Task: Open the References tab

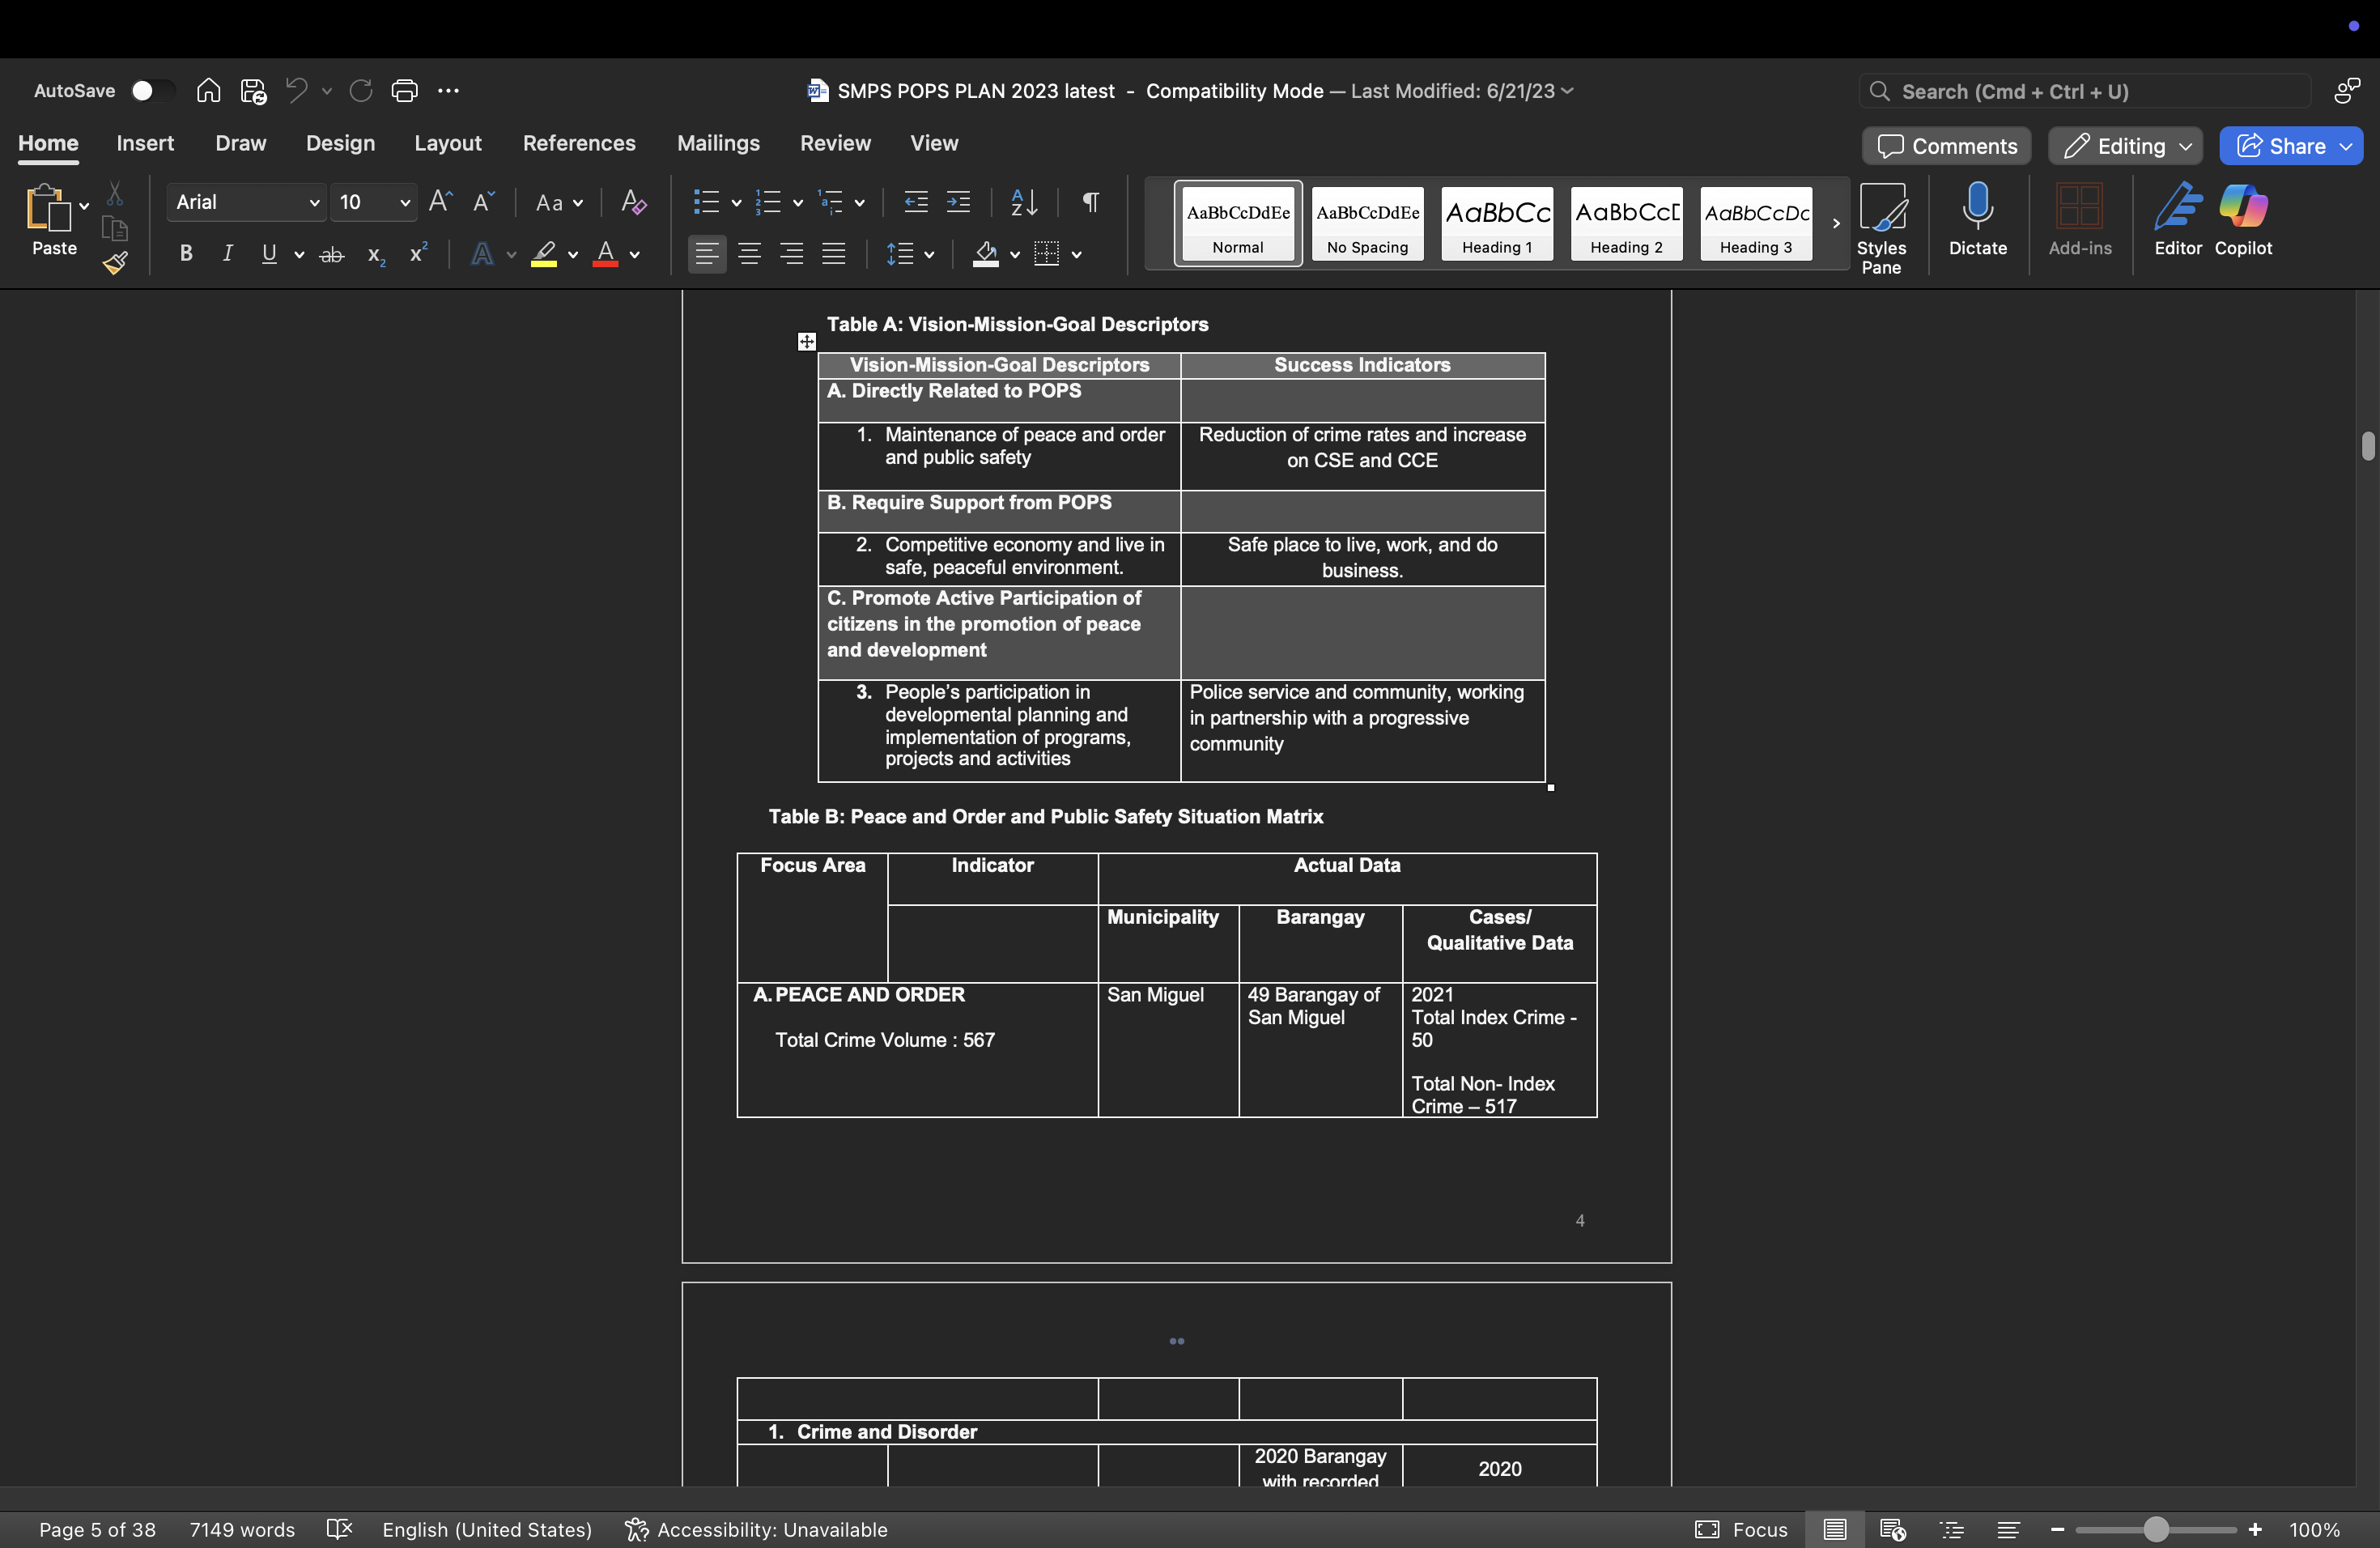Action: (x=579, y=143)
